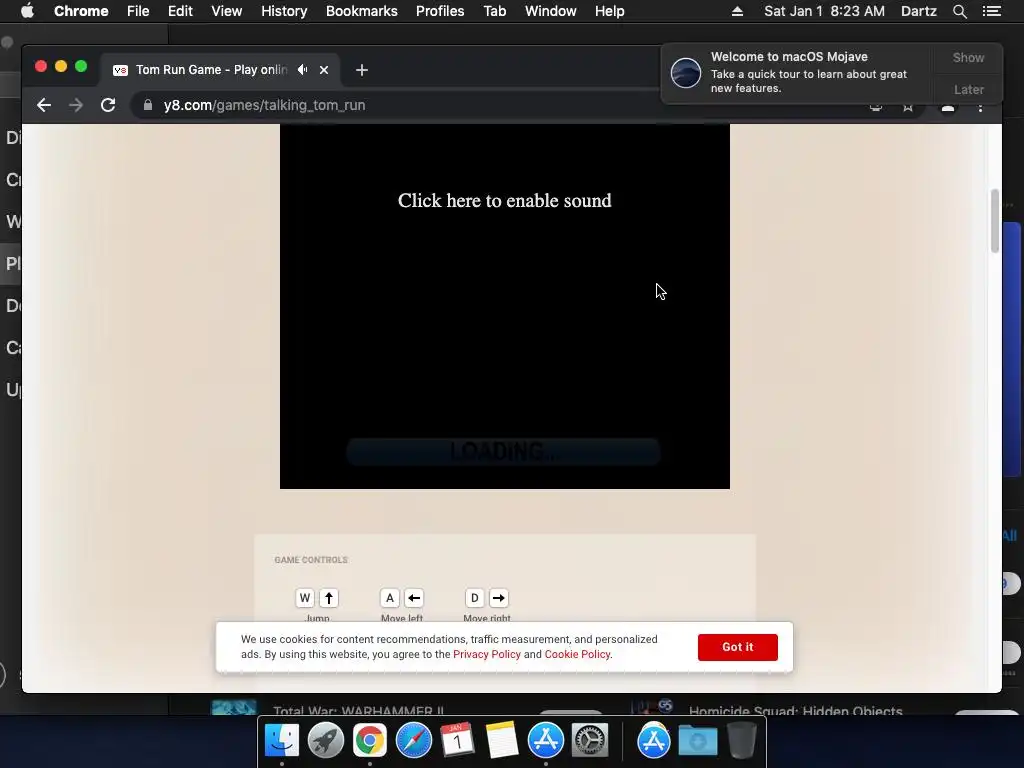Open the Chrome application menu
The height and width of the screenshot is (768, 1024).
pyautogui.click(x=81, y=11)
